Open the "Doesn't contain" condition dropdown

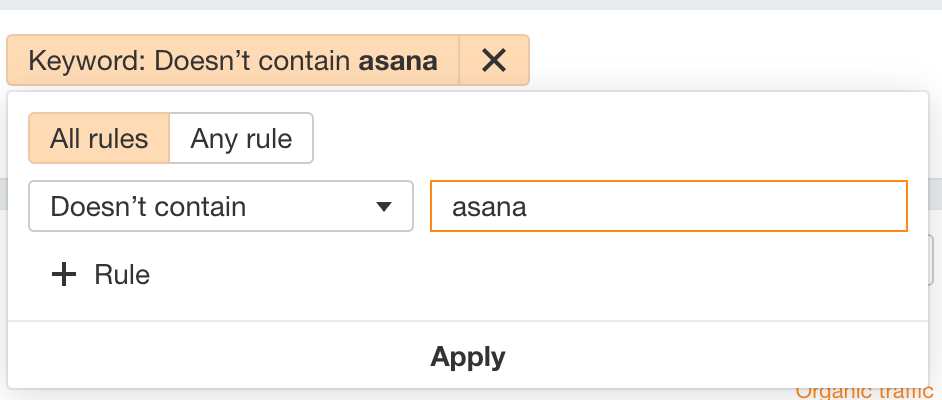coord(221,207)
